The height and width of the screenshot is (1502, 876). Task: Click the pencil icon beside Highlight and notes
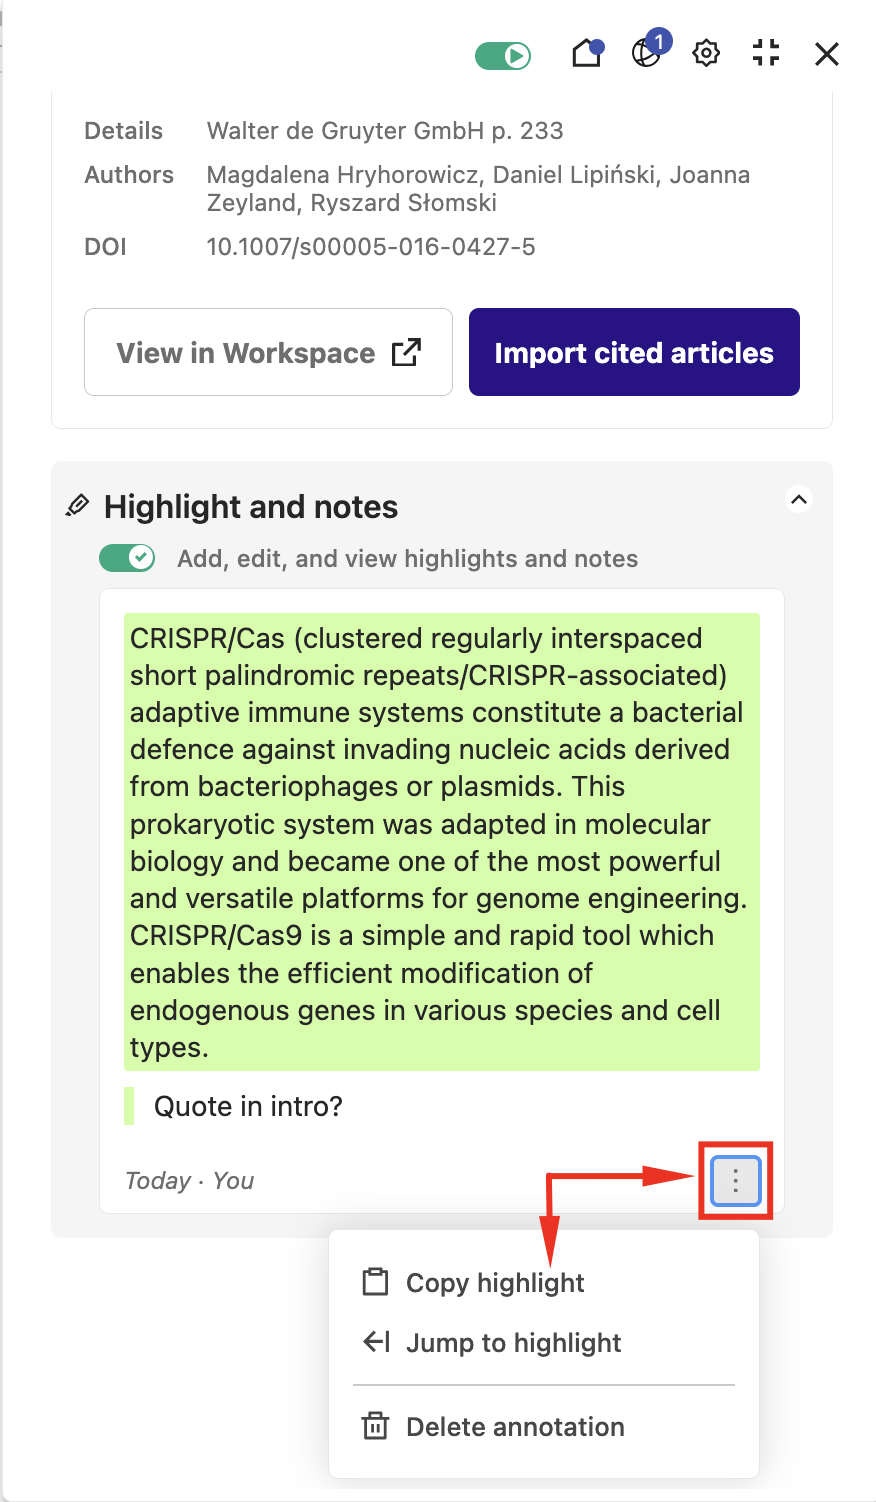[77, 506]
